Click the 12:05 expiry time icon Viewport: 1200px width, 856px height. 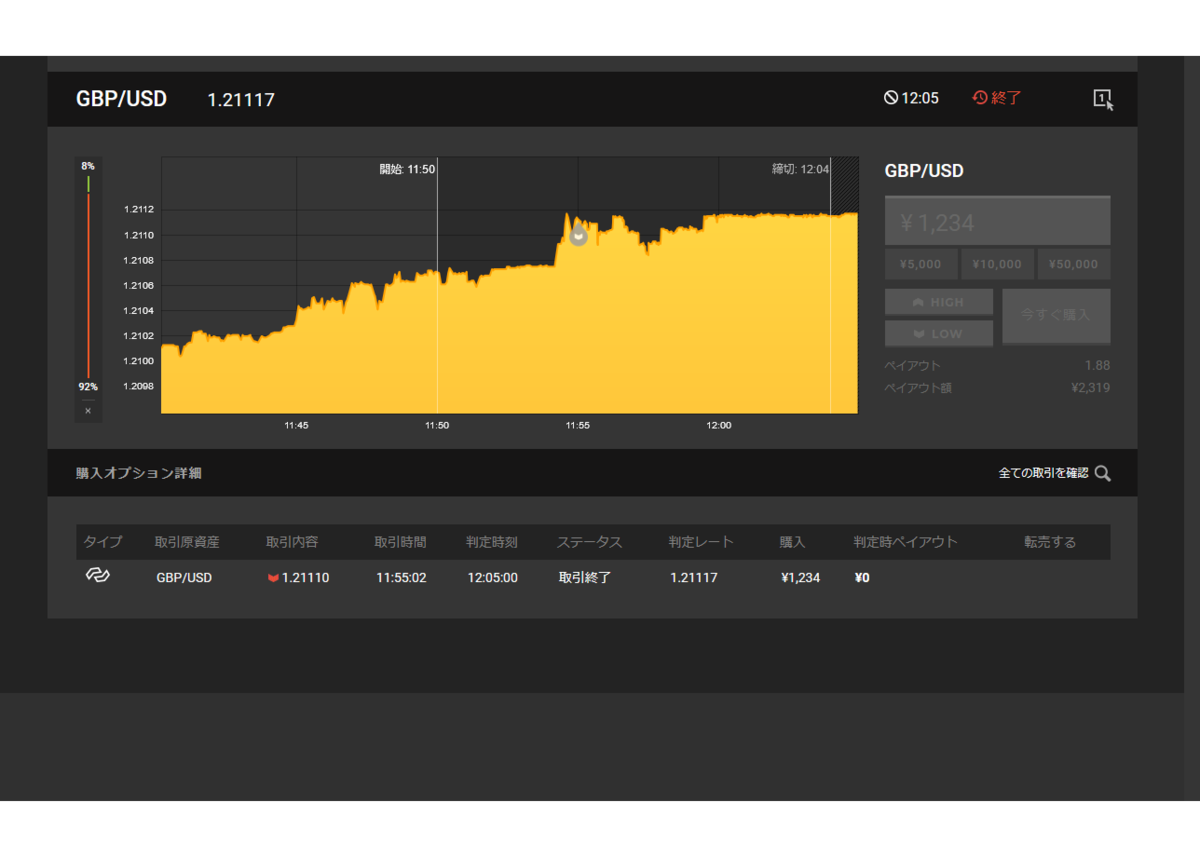[890, 98]
